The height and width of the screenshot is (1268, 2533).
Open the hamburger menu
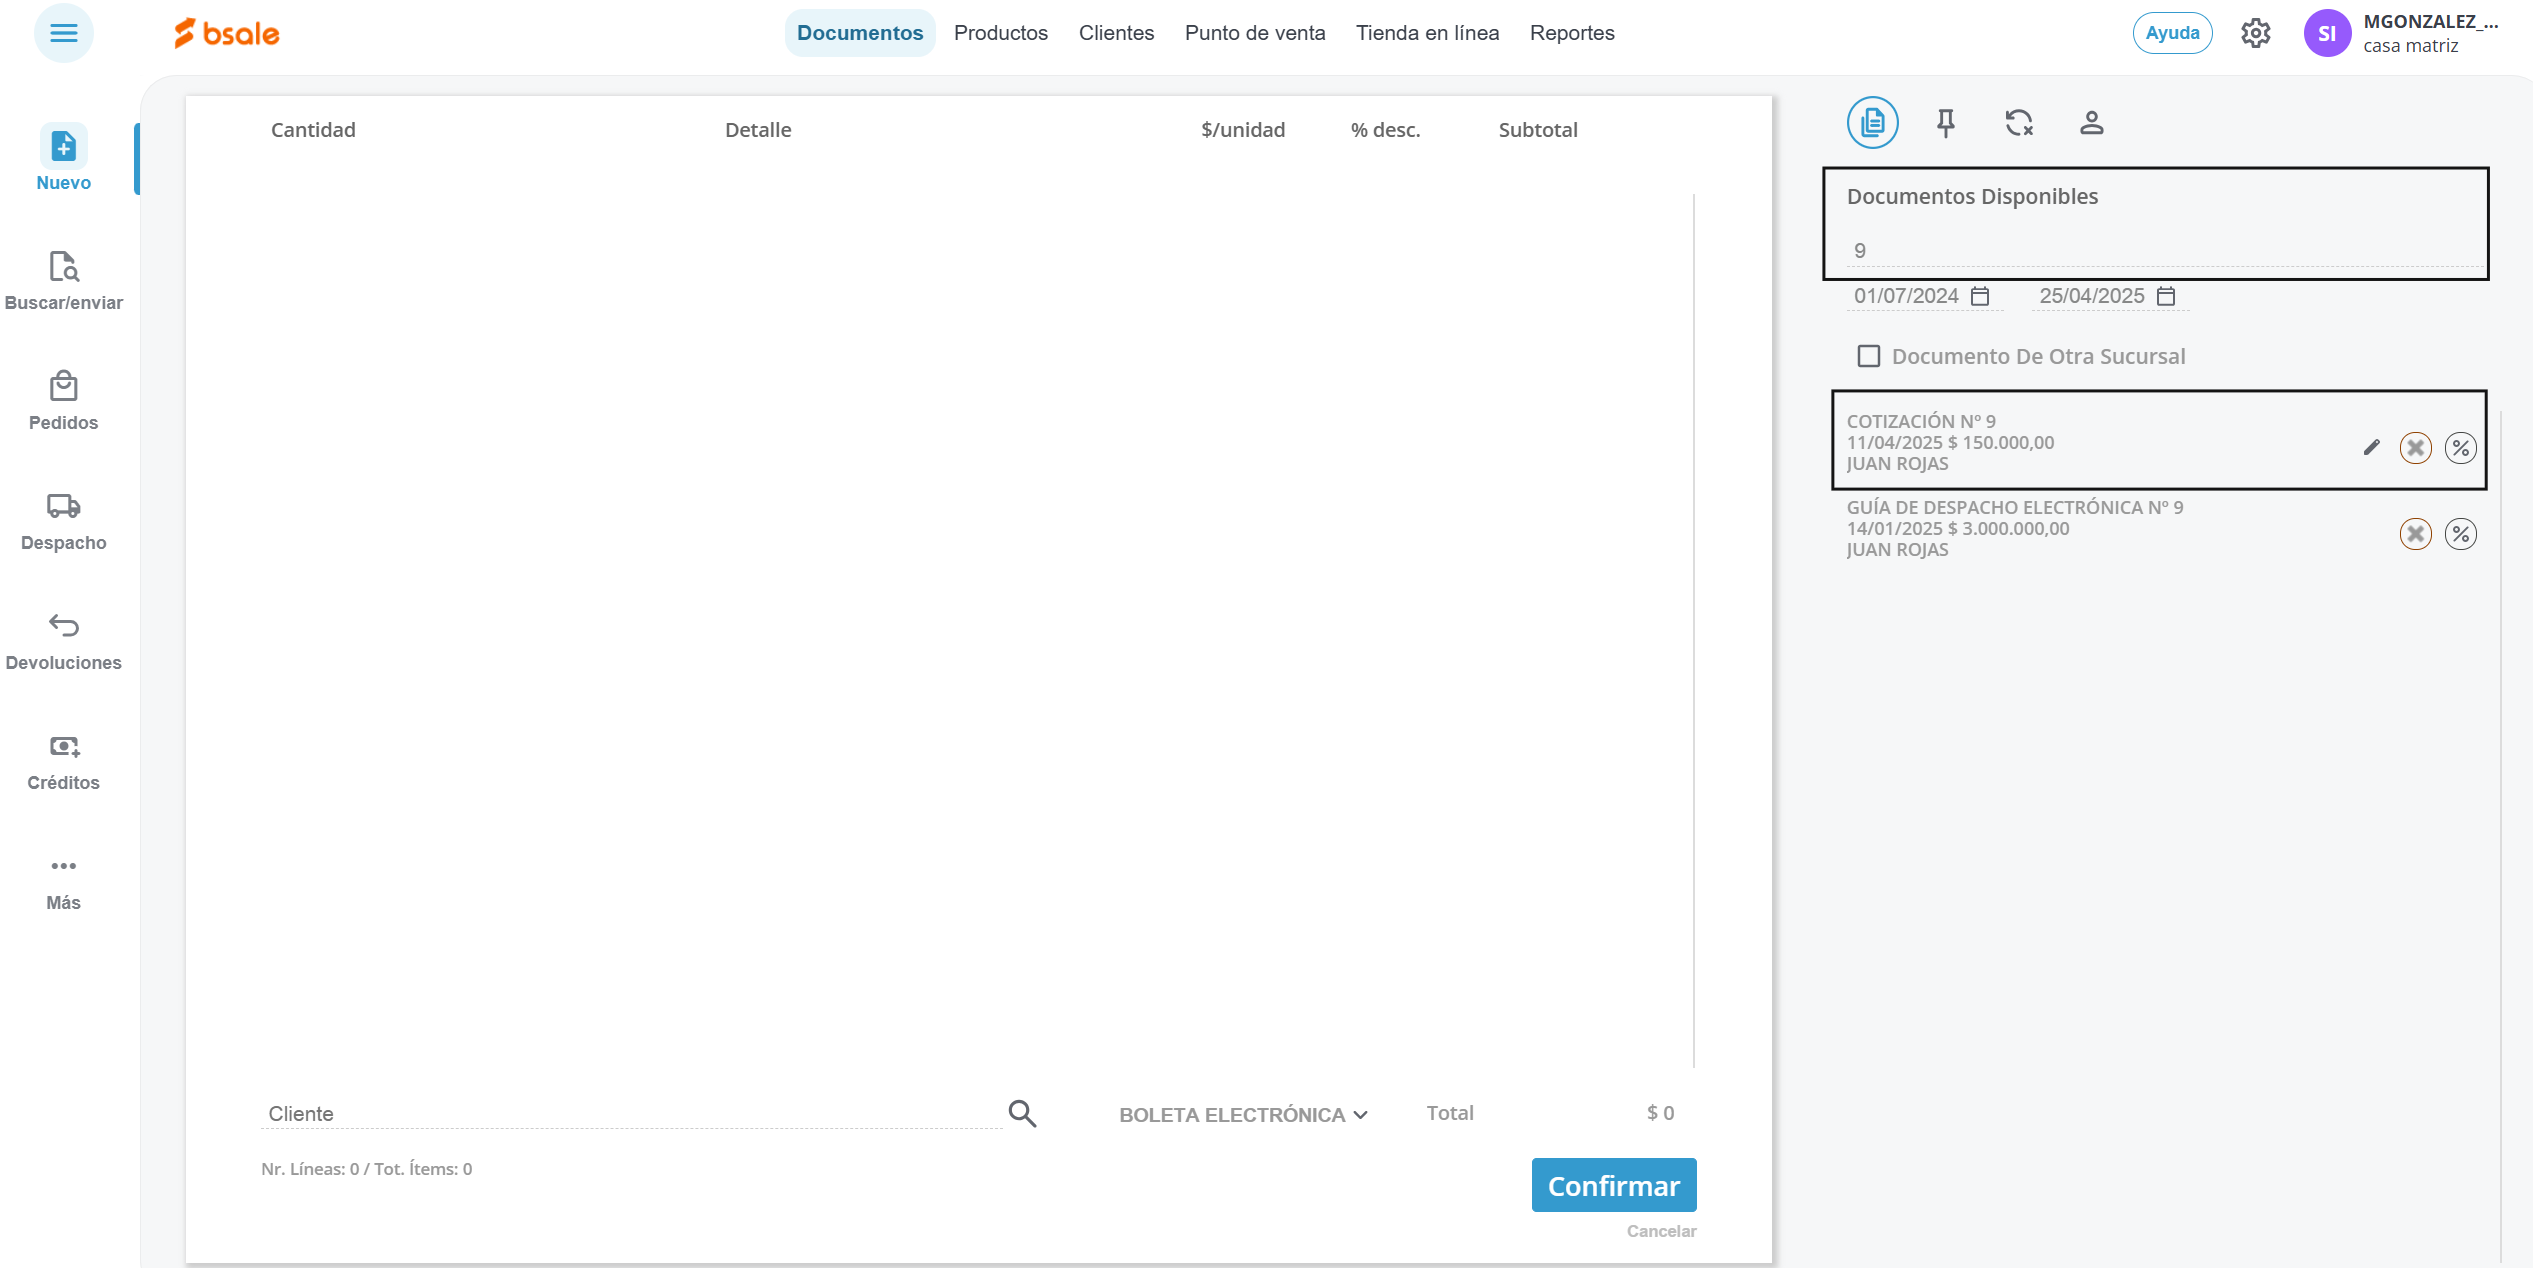pos(63,33)
